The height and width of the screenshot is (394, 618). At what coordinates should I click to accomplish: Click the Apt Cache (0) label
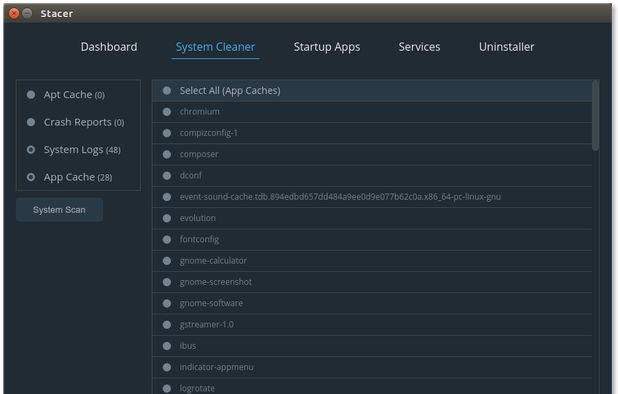[x=74, y=95]
